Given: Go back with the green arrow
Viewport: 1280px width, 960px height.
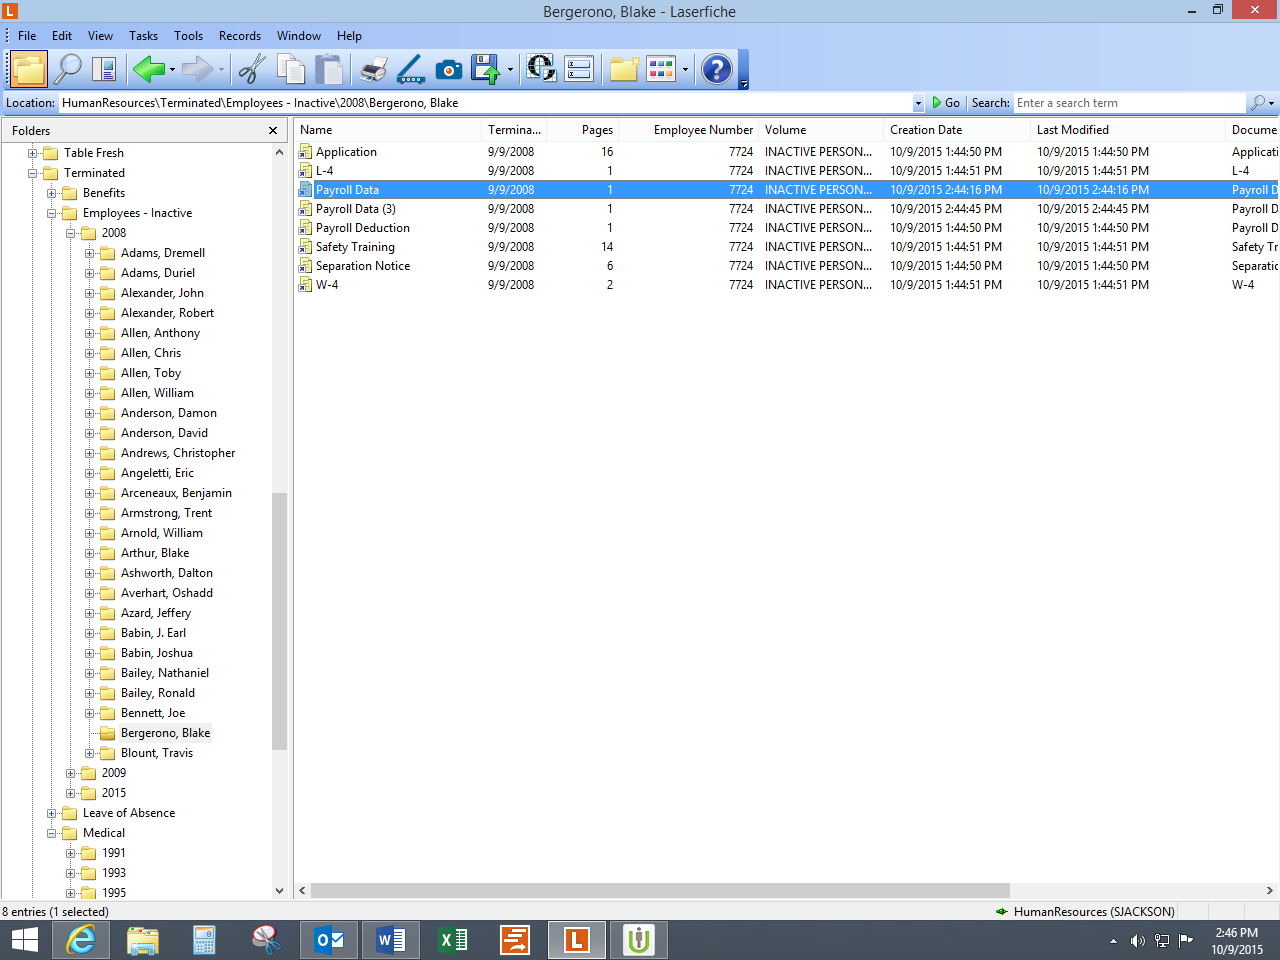Looking at the screenshot, I should tap(149, 69).
